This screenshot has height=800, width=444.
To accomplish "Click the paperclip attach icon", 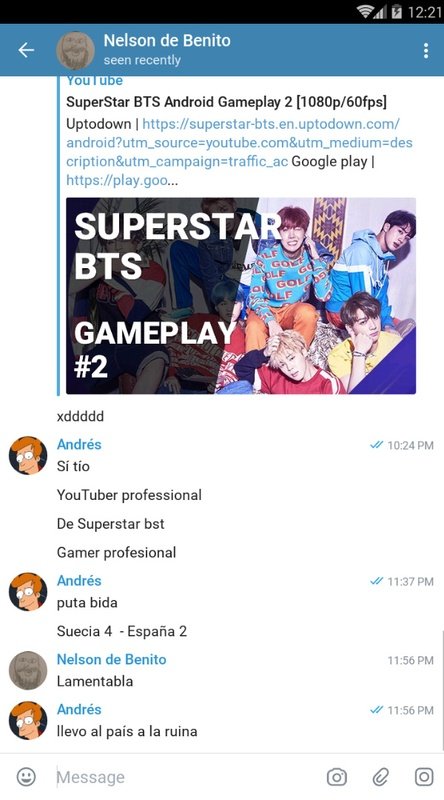I will (381, 777).
